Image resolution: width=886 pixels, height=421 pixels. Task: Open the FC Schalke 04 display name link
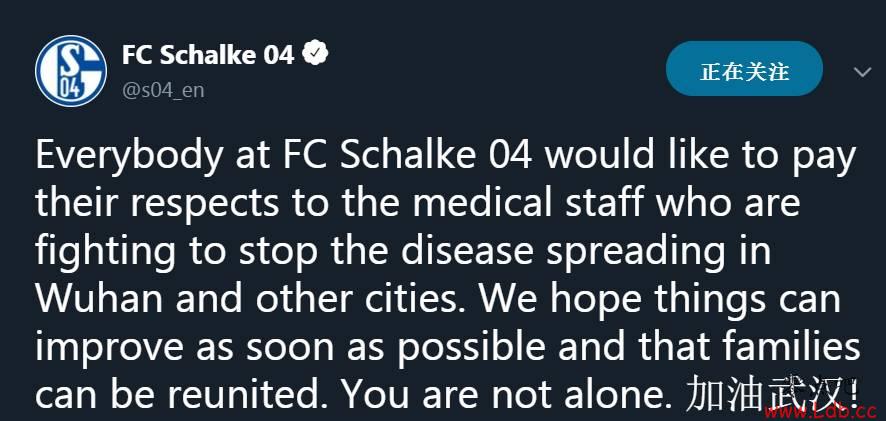click(208, 55)
